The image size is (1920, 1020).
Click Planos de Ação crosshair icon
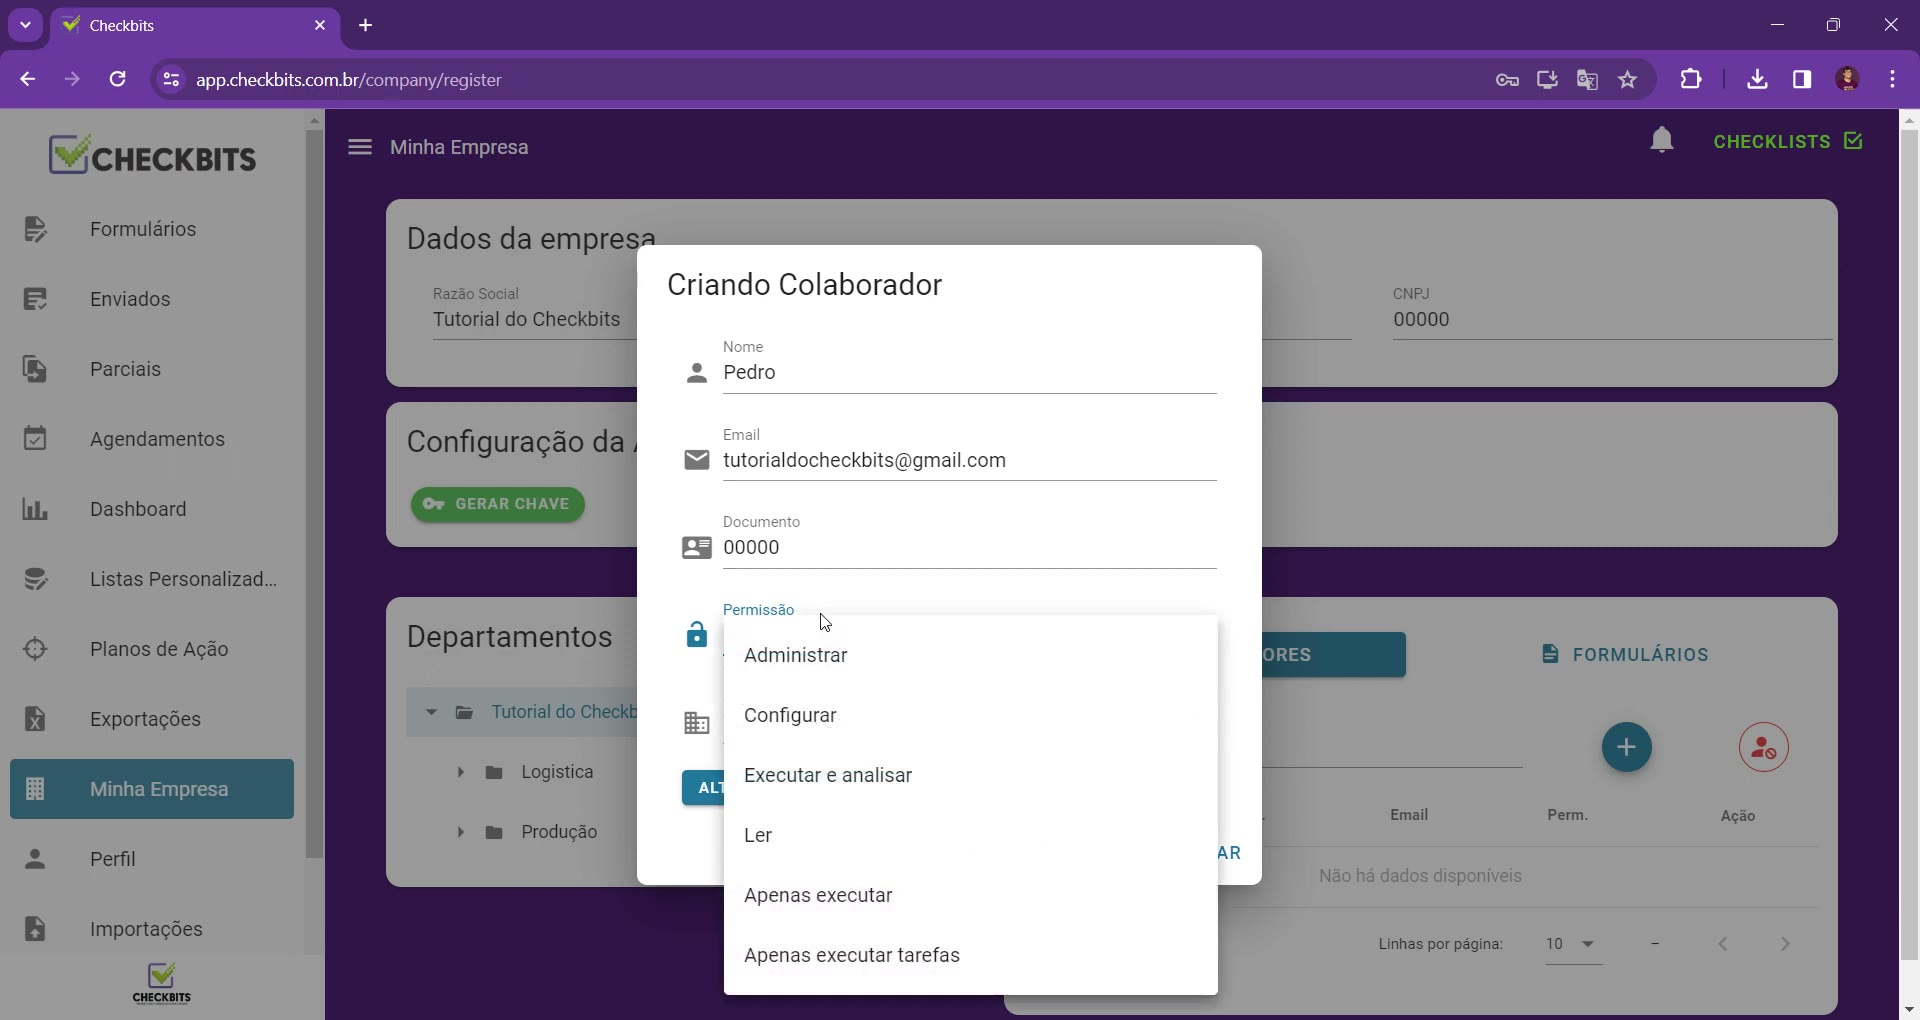(35, 649)
